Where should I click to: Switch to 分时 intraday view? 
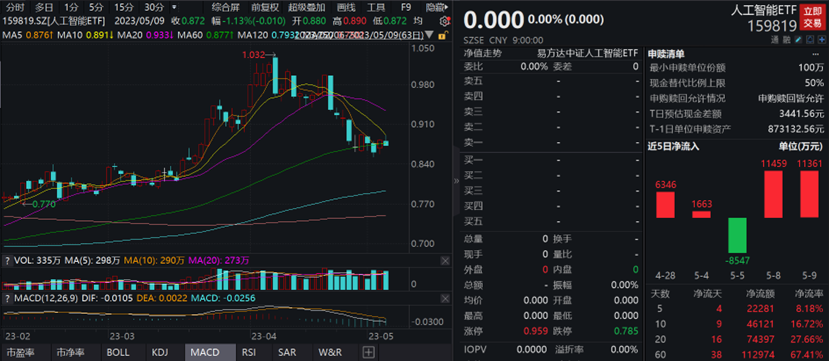16,7
